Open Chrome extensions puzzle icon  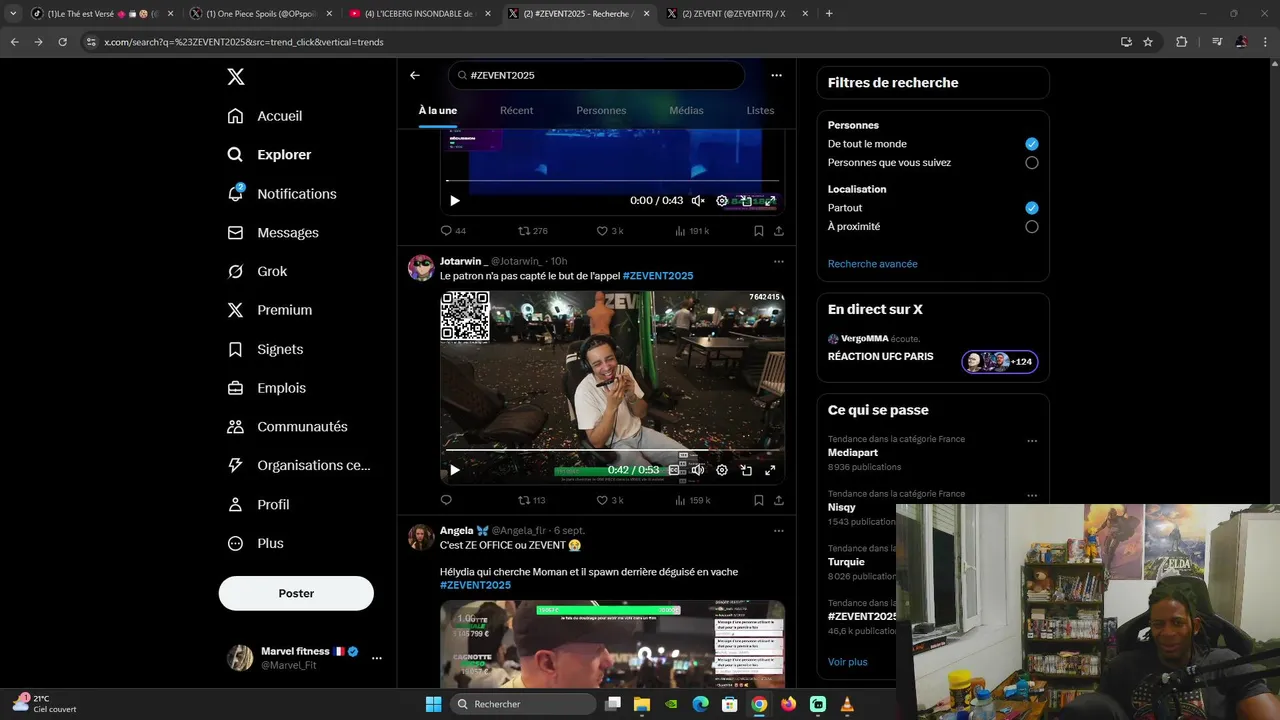tap(1181, 42)
